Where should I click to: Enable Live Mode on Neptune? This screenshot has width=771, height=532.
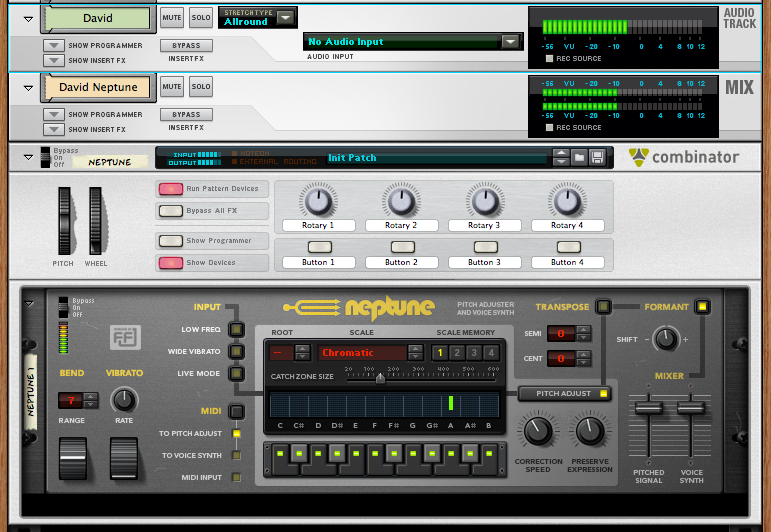[x=237, y=373]
